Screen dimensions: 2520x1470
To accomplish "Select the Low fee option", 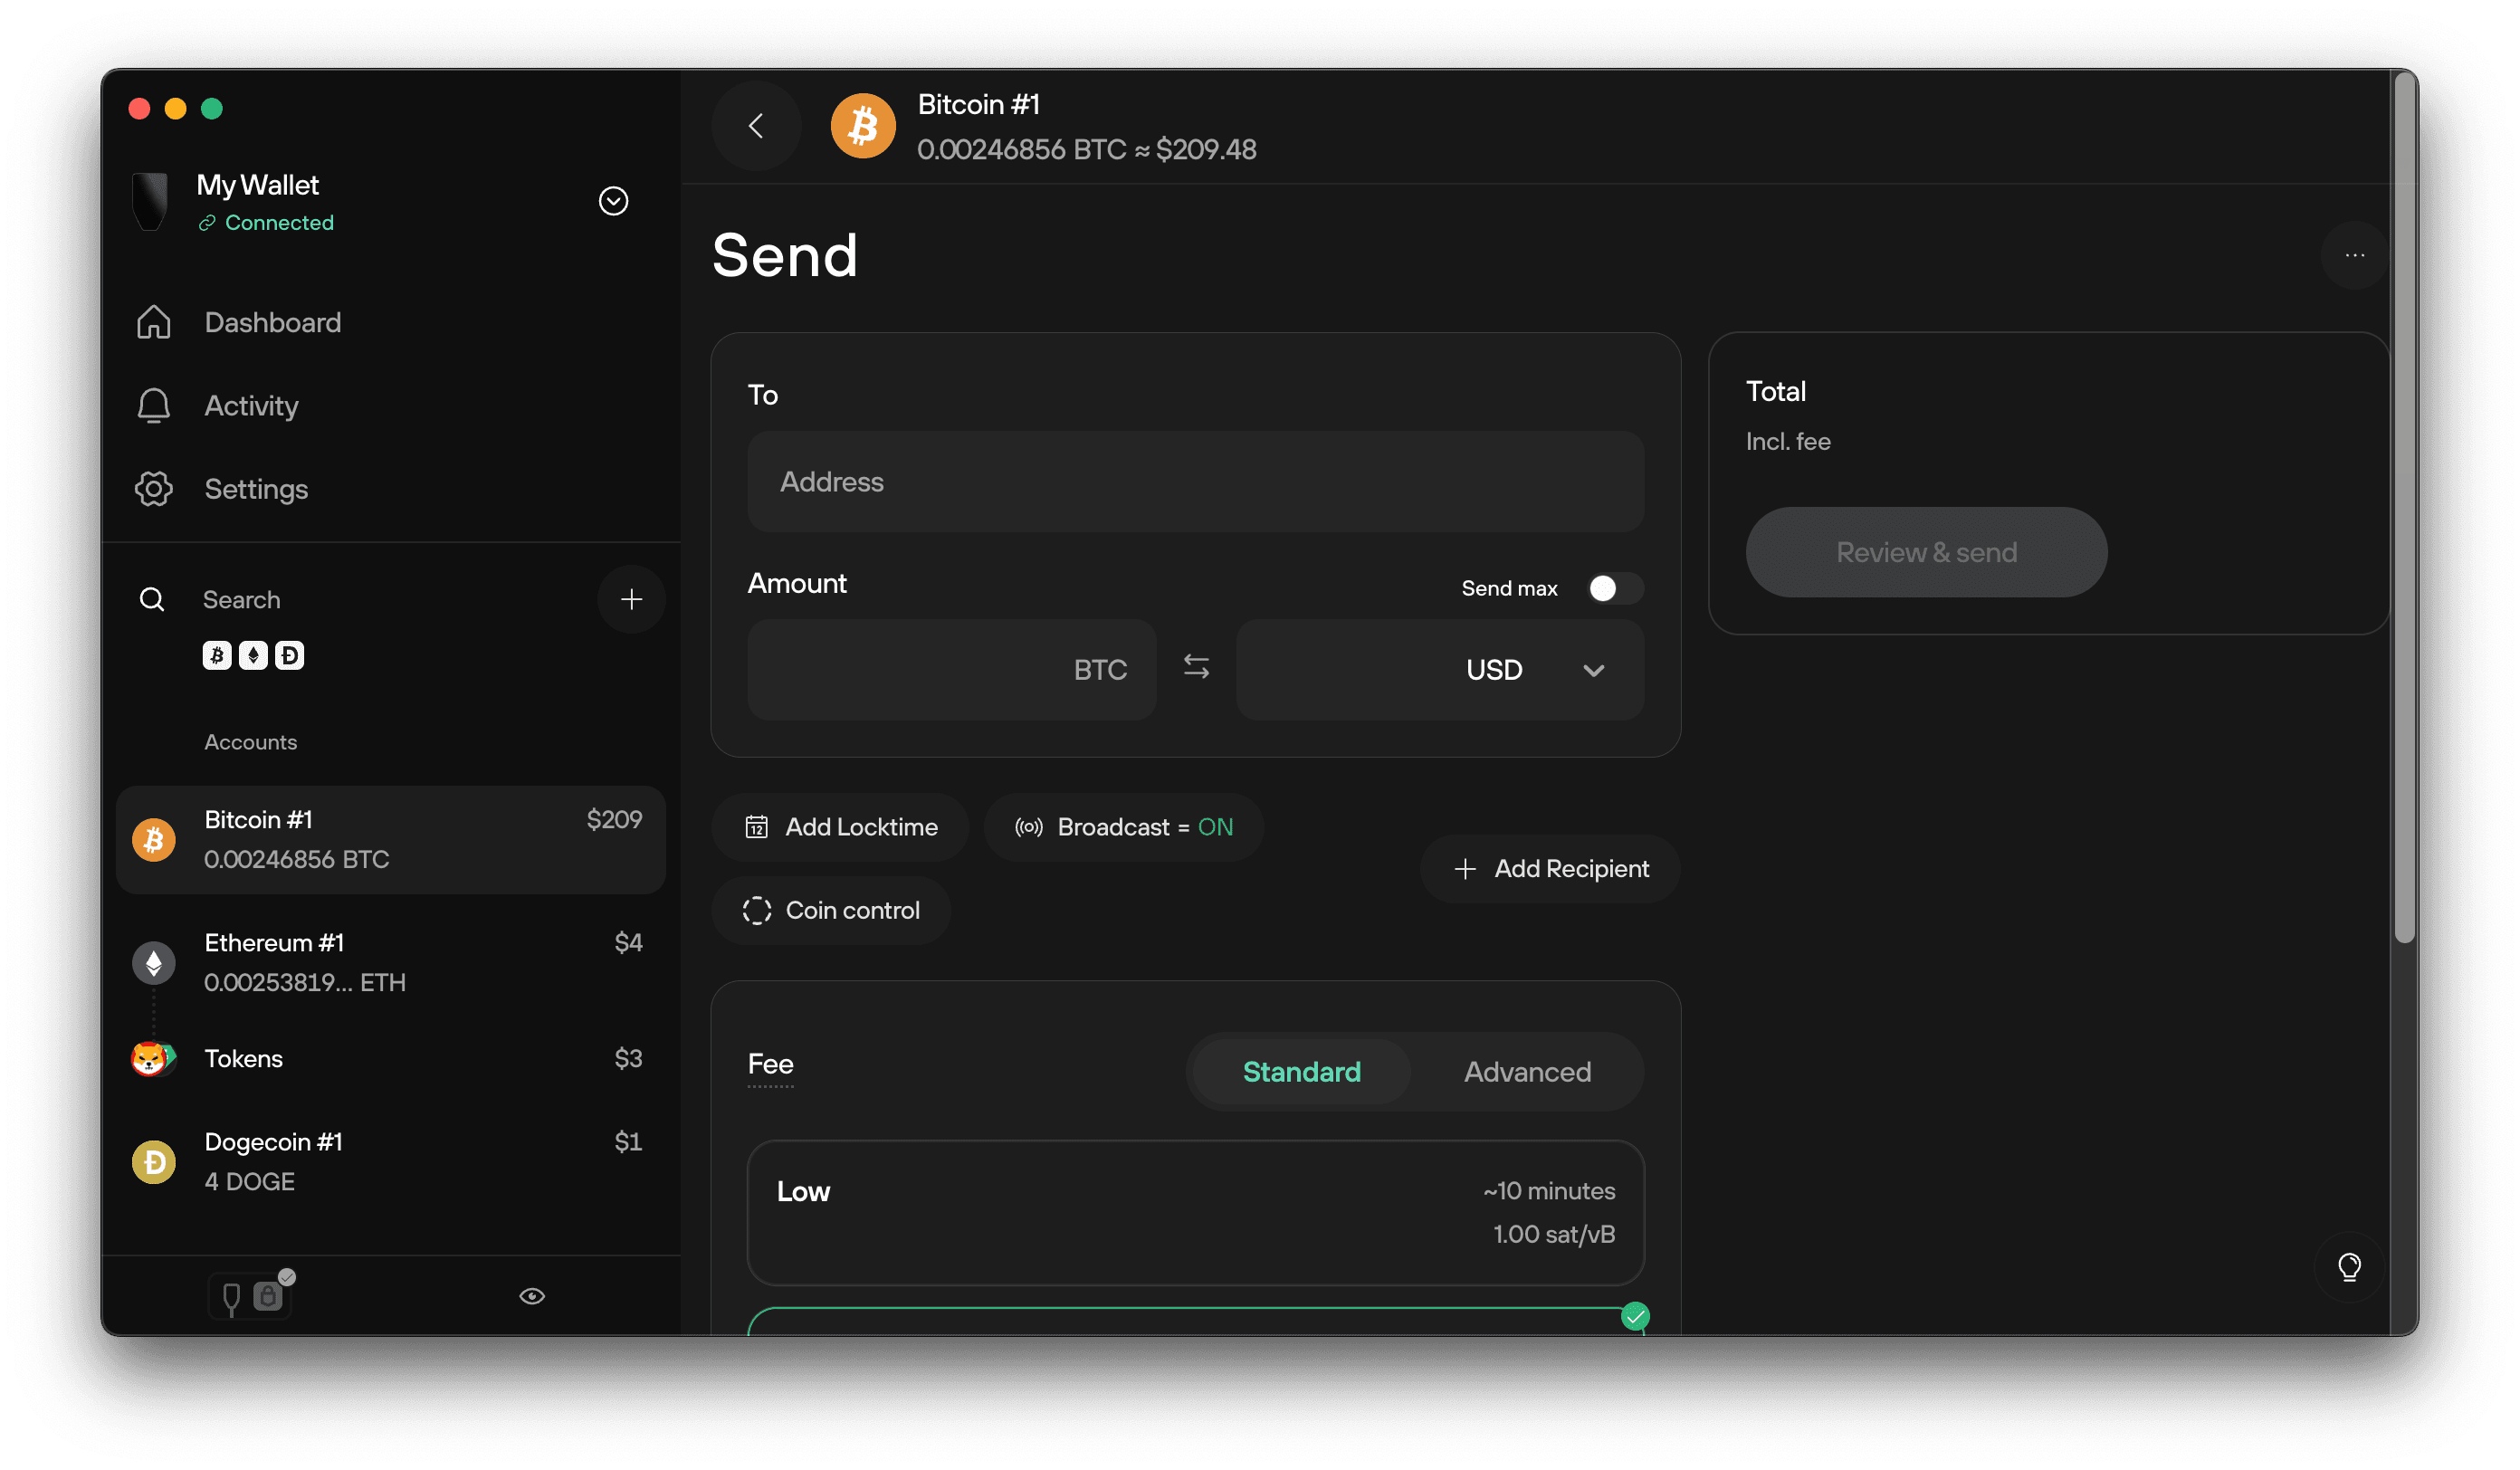I will 1195,1212.
